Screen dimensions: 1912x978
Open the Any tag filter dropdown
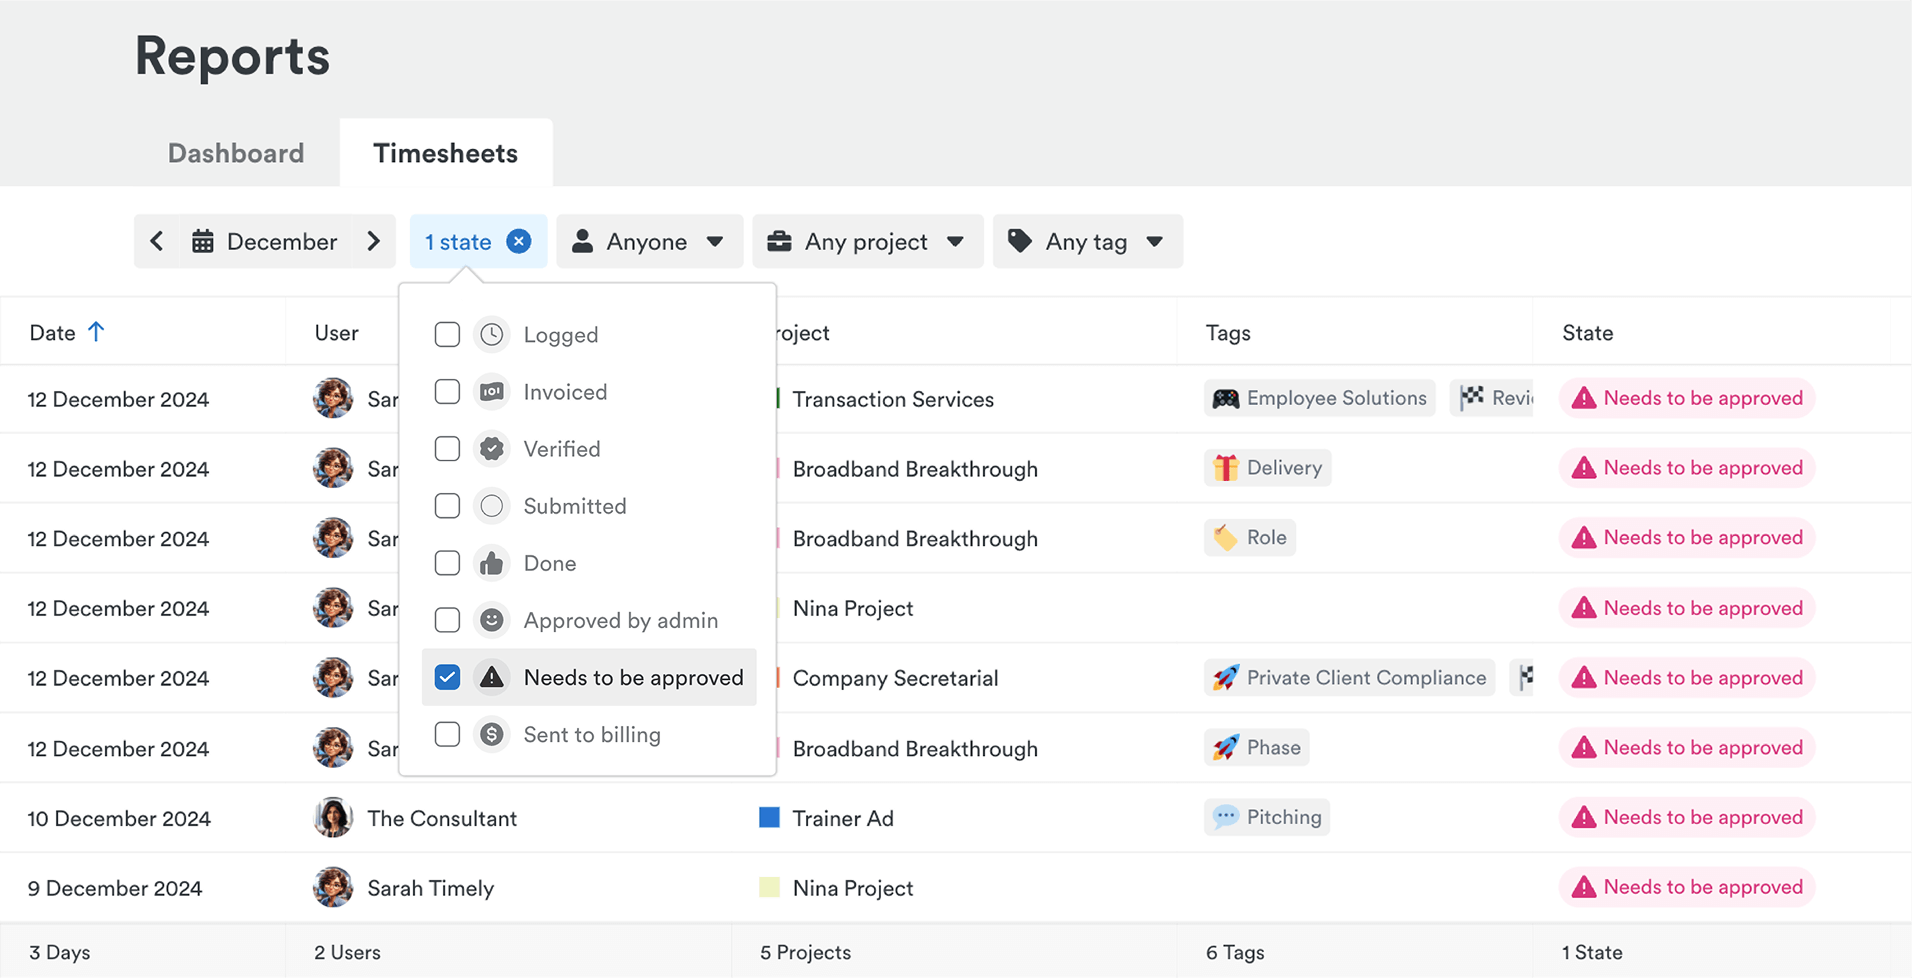click(1087, 241)
